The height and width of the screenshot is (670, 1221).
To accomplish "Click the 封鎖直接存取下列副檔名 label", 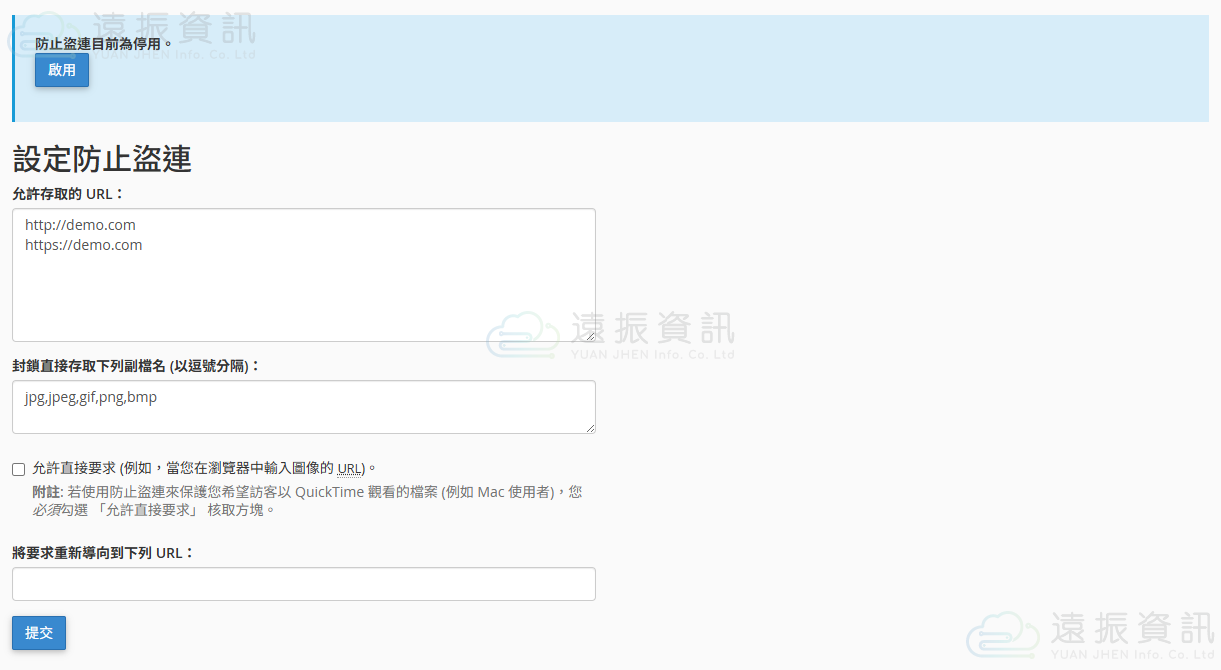I will pyautogui.click(x=135, y=366).
